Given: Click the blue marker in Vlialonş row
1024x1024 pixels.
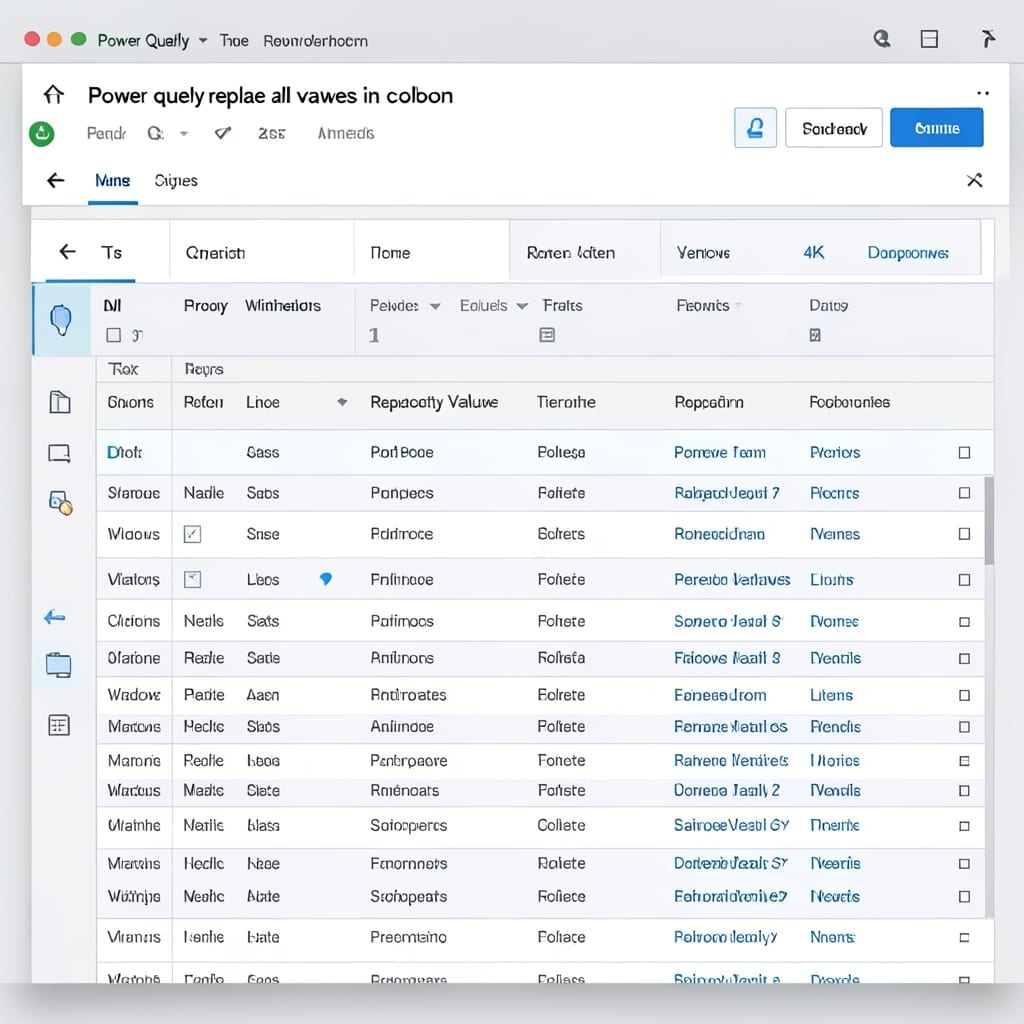Looking at the screenshot, I should [x=325, y=579].
